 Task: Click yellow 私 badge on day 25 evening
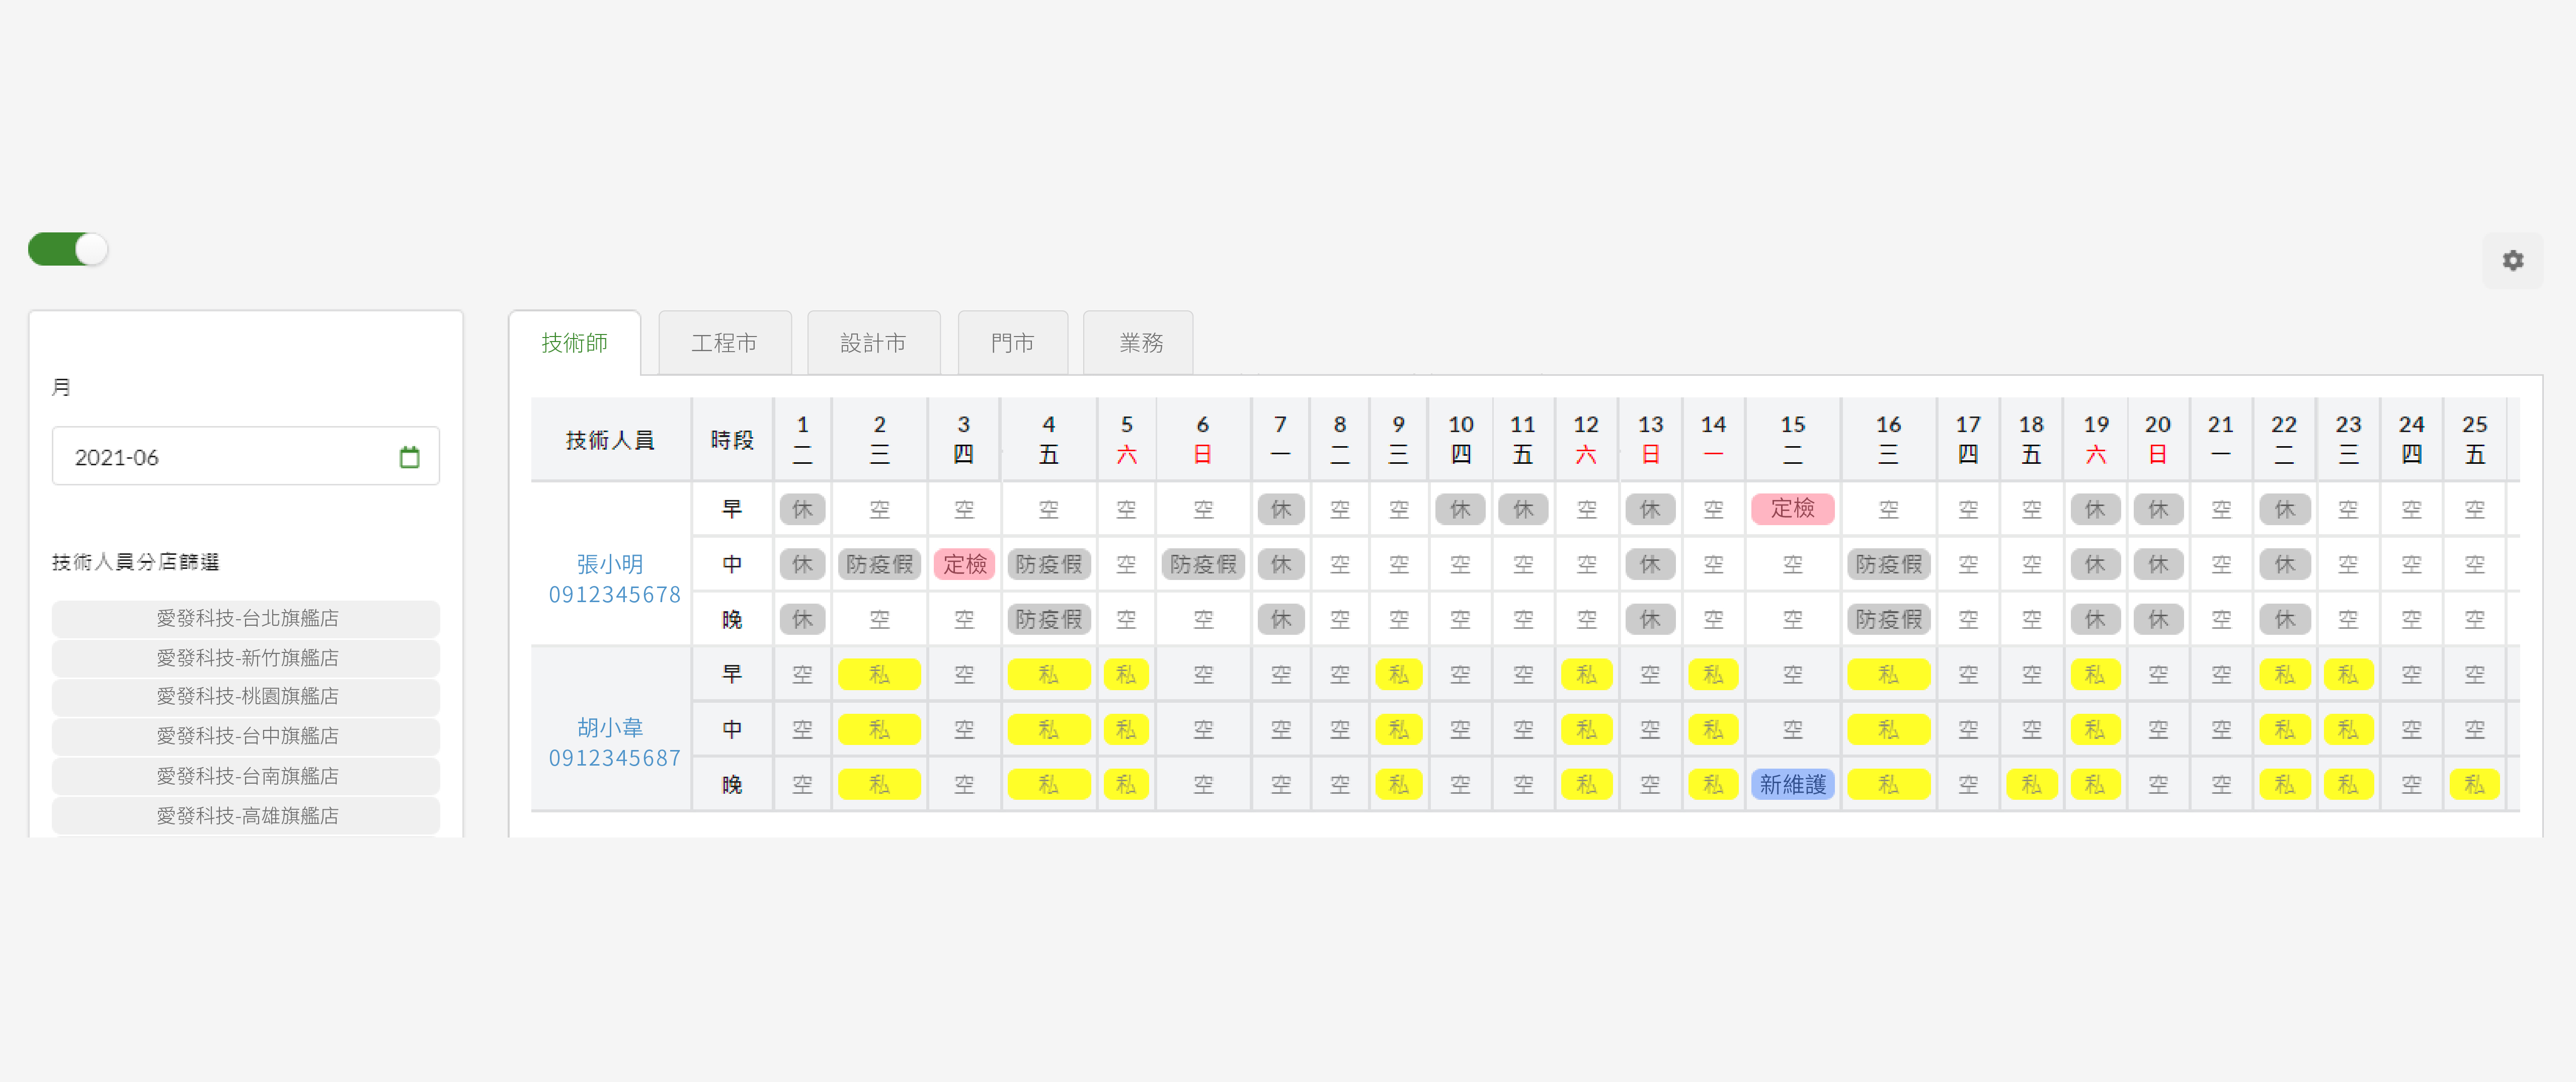tap(2474, 784)
